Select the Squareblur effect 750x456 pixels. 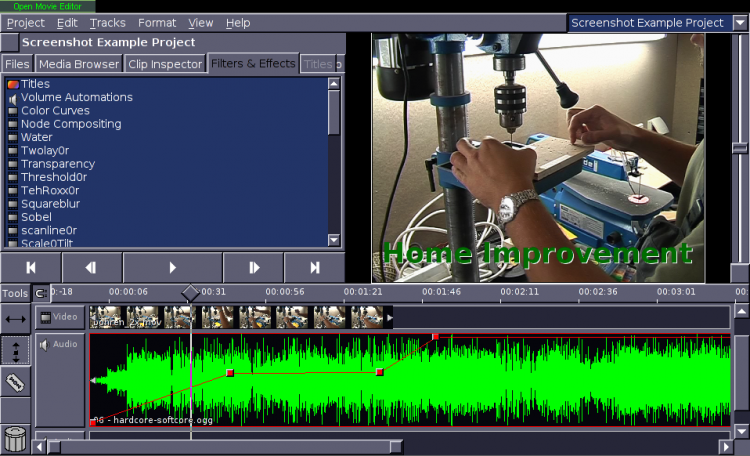click(50, 204)
